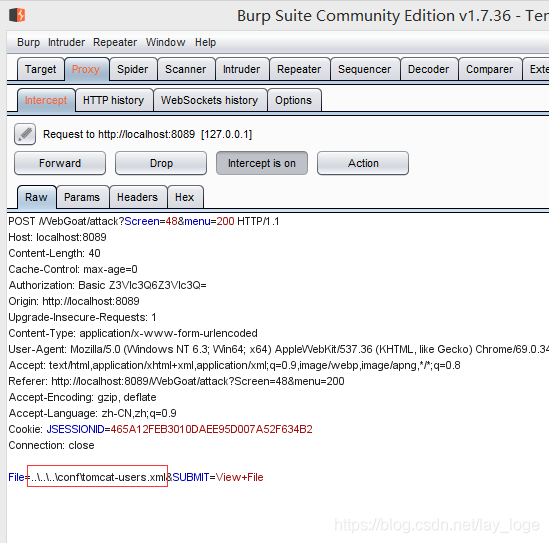
Task: Click the Accept-Language header line
Action: 92,413
